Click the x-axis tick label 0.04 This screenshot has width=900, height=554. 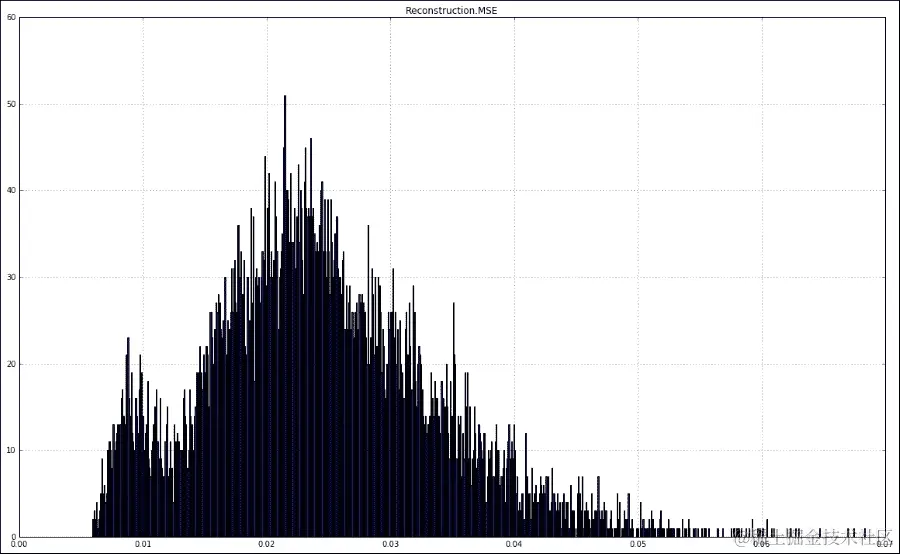[x=514, y=544]
